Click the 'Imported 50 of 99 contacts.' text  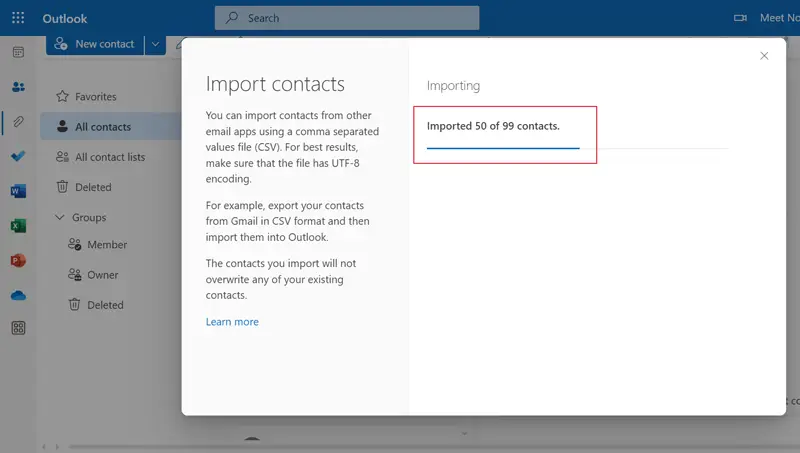[493, 126]
